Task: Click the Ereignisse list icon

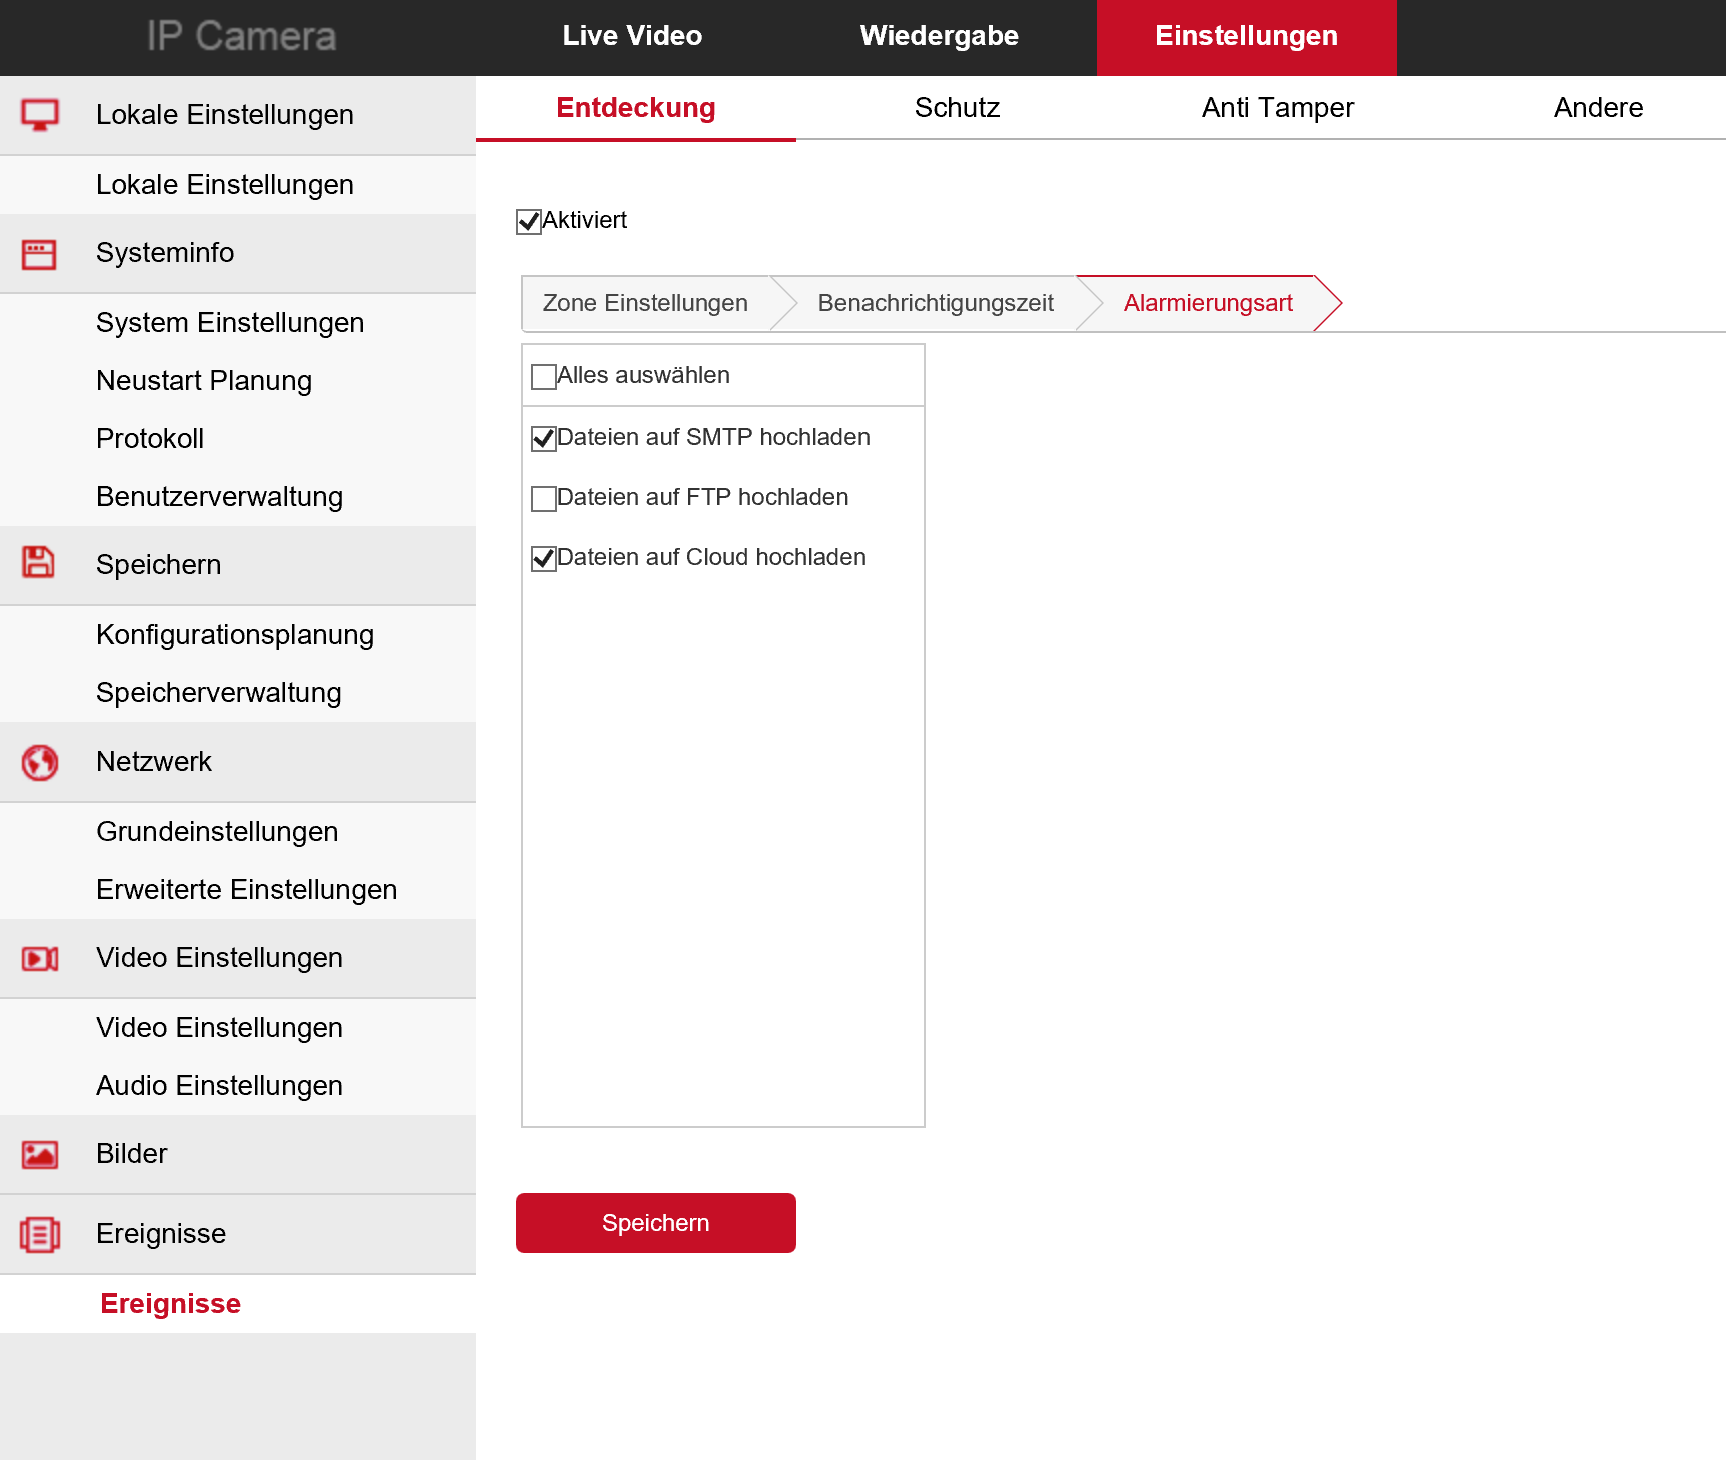Action: [x=40, y=1235]
